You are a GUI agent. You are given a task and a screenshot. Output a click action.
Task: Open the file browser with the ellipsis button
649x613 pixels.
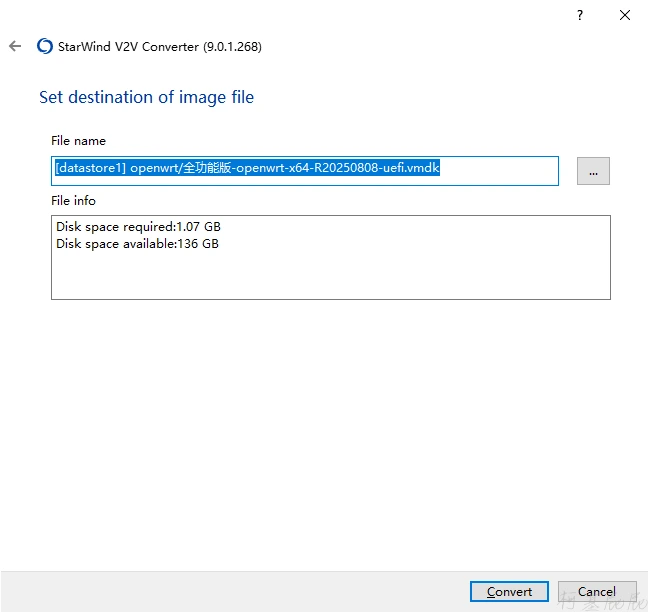click(x=593, y=172)
